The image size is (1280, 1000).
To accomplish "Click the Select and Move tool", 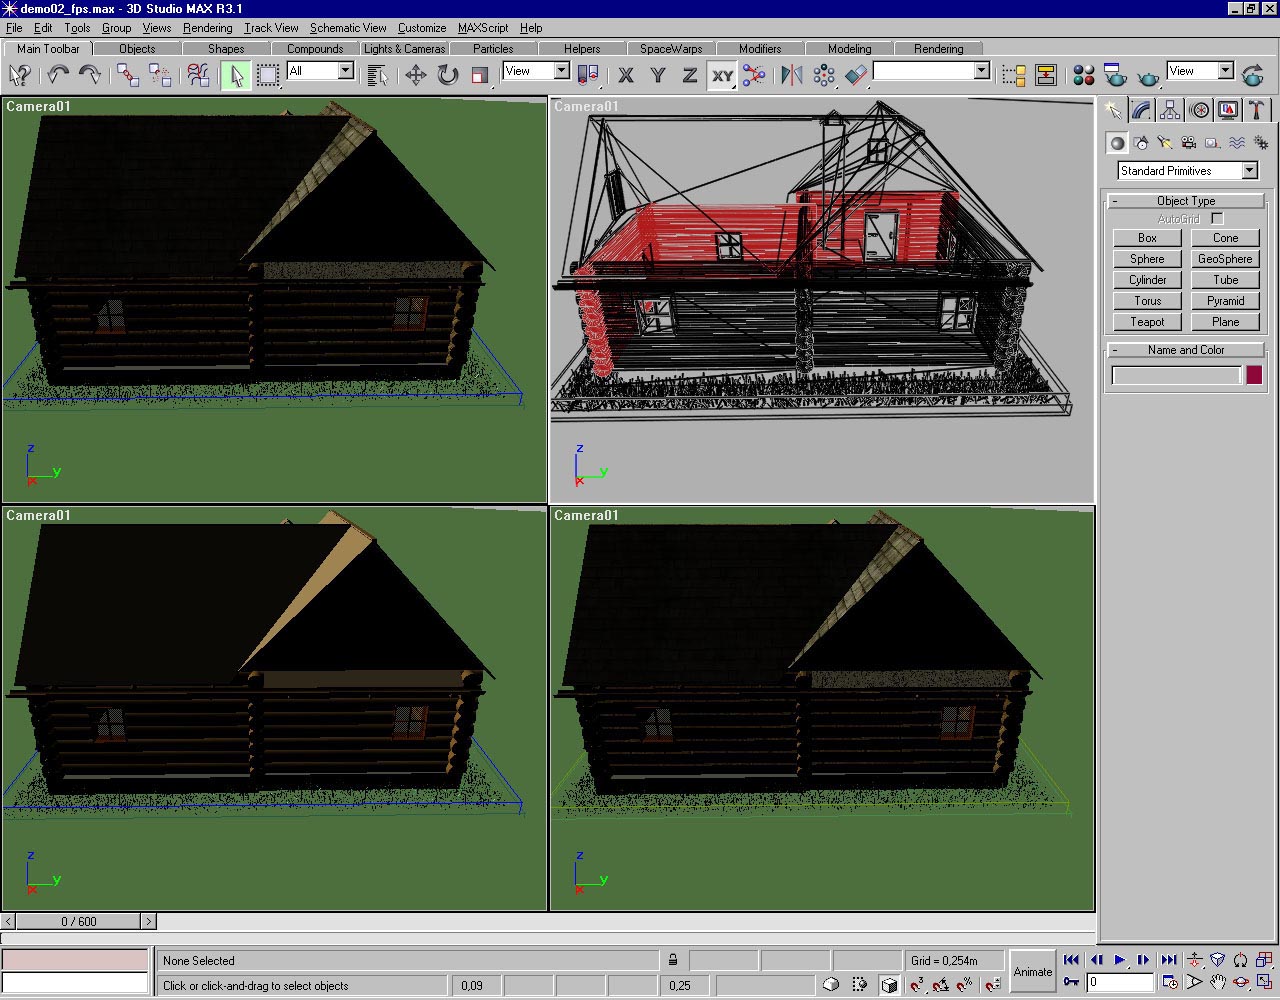I will [x=415, y=75].
